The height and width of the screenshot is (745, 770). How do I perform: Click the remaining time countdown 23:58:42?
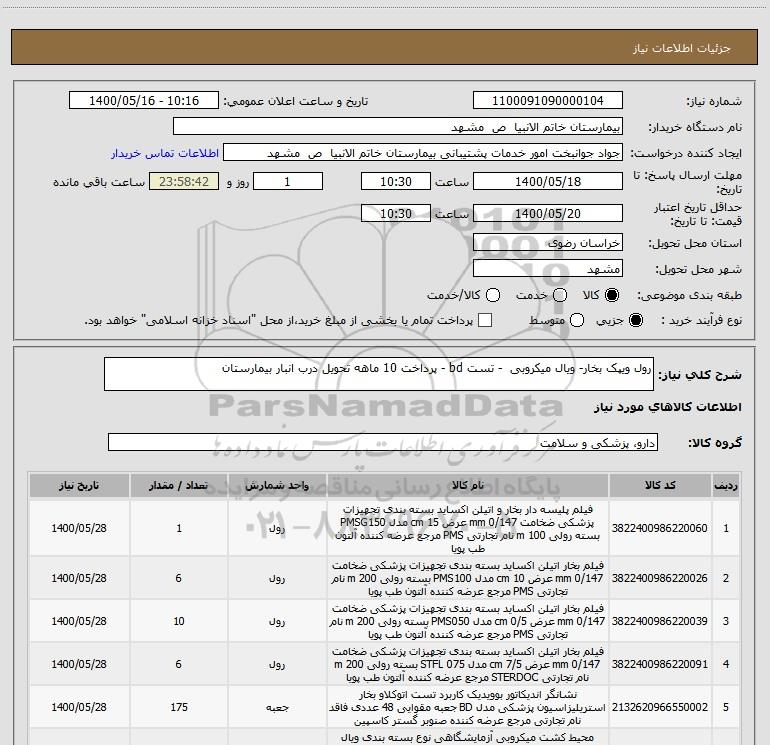pyautogui.click(x=183, y=182)
